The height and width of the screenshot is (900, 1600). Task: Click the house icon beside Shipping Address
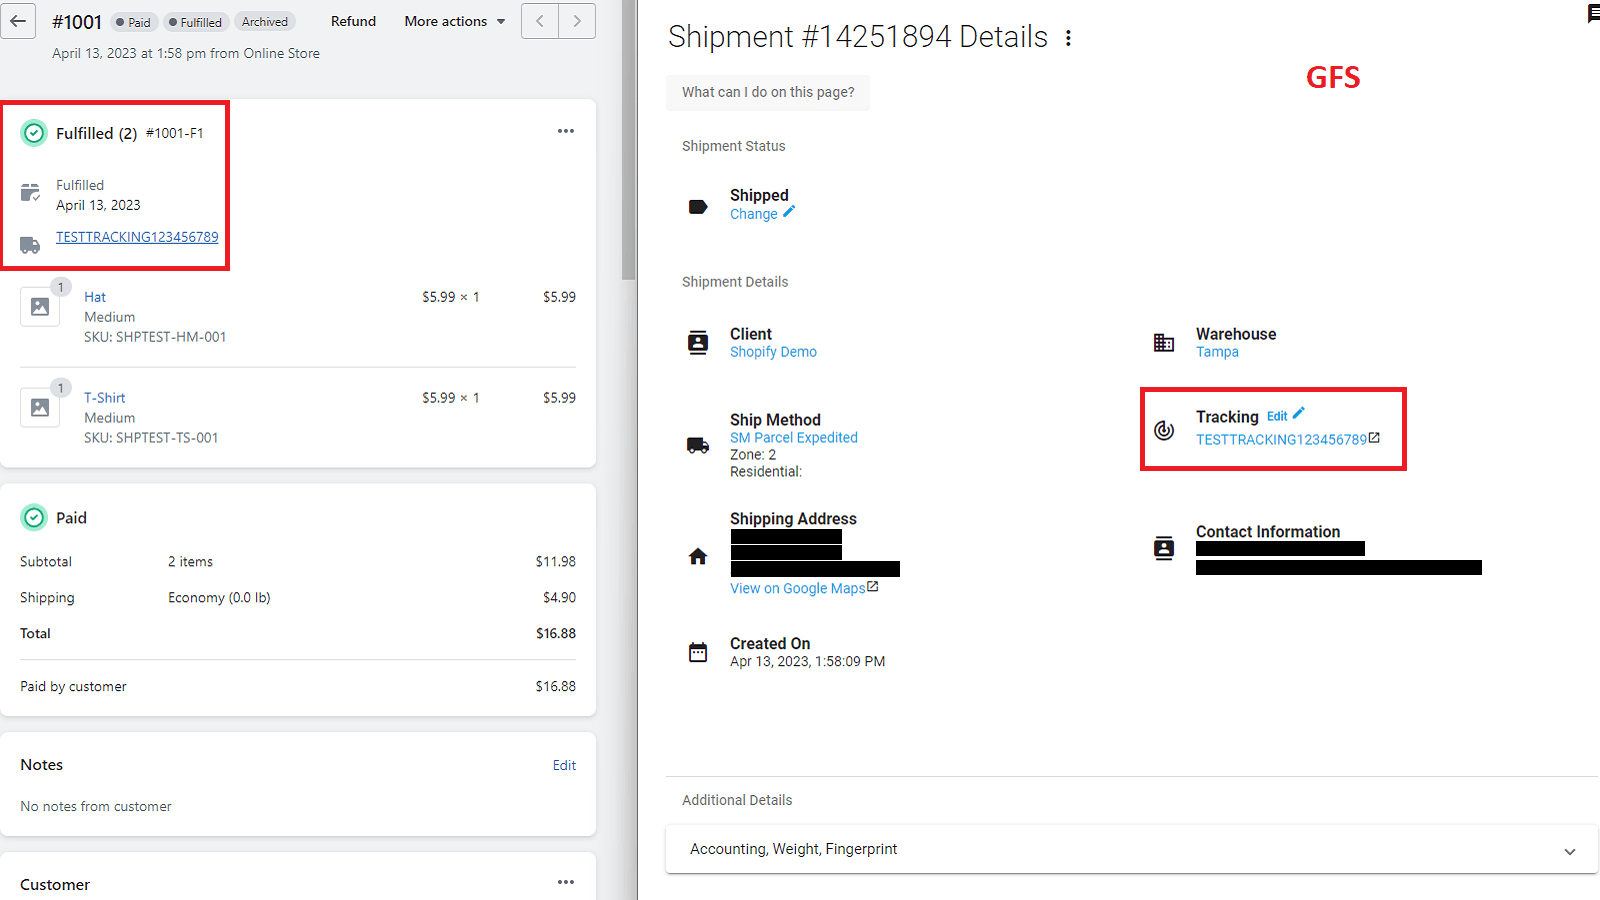698,556
